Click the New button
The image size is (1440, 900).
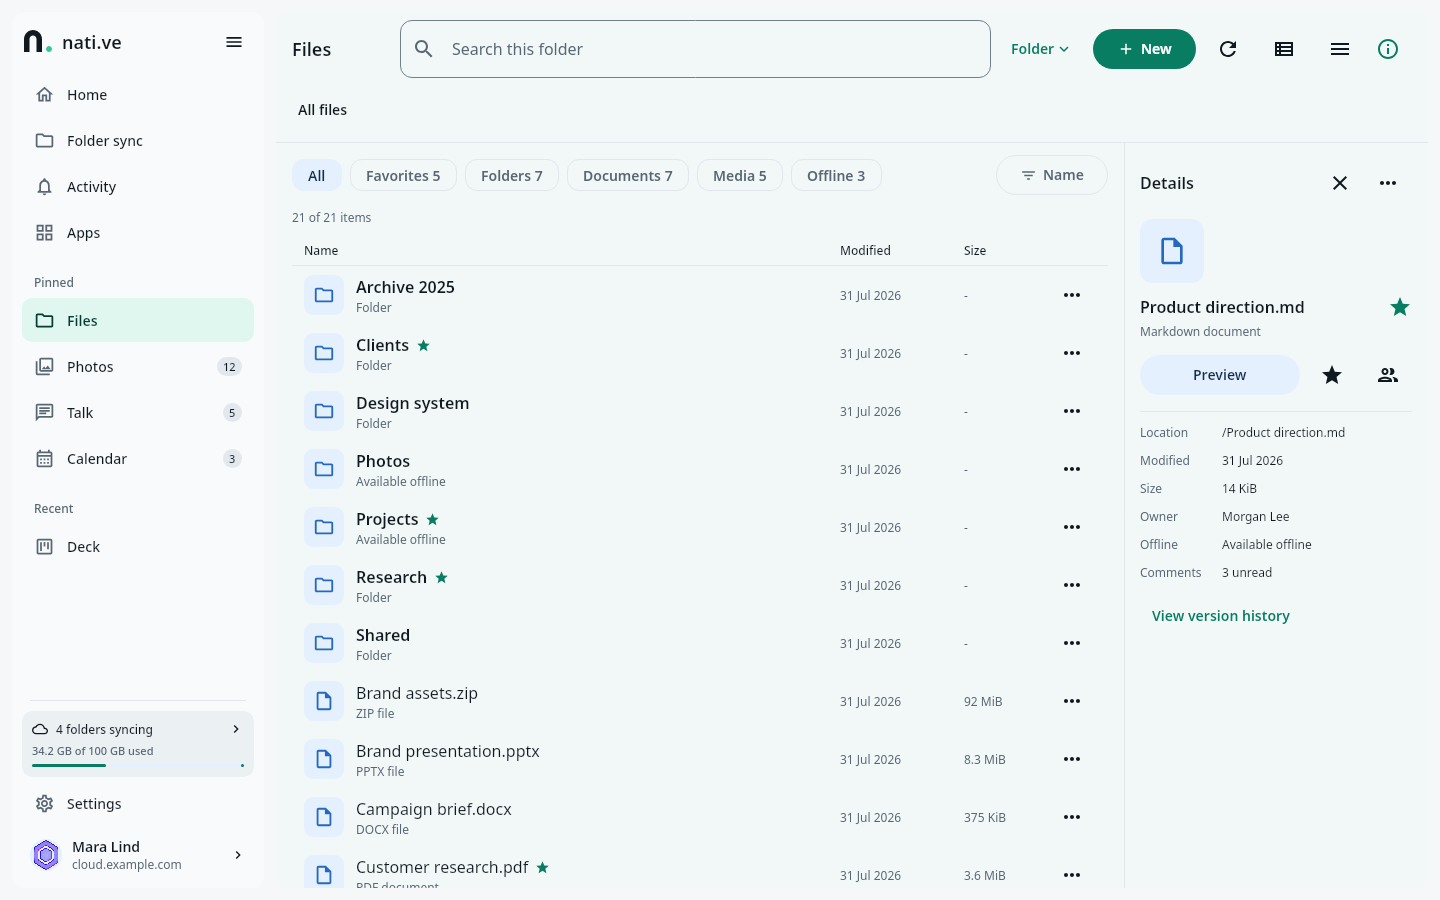(x=1144, y=49)
